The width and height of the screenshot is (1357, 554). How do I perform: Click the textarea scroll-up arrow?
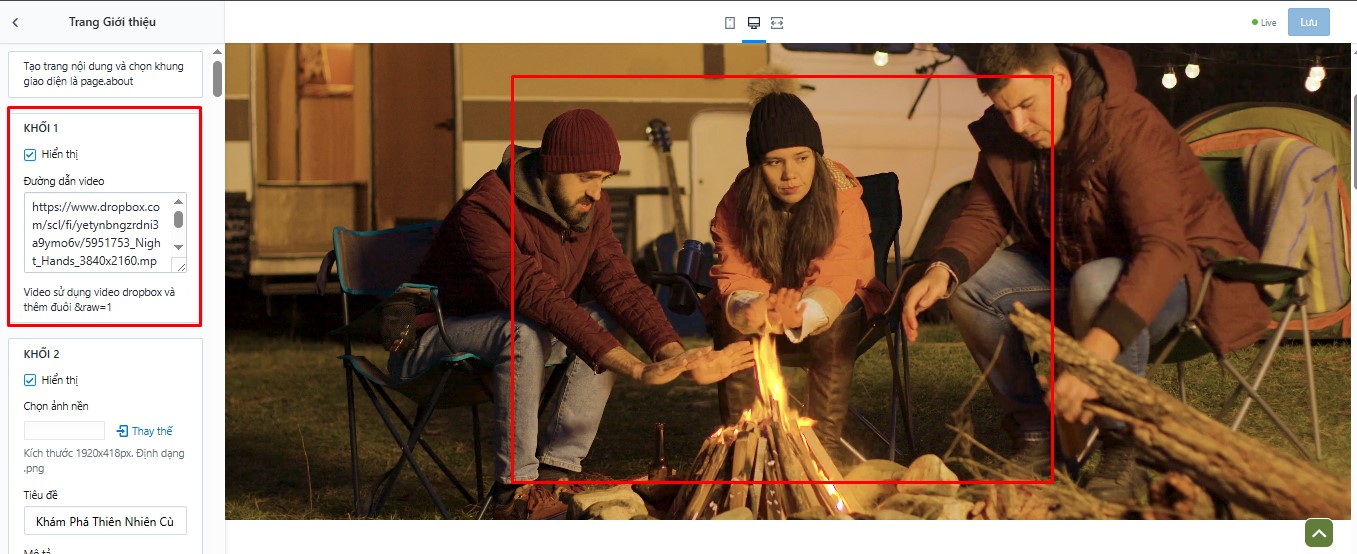point(179,200)
